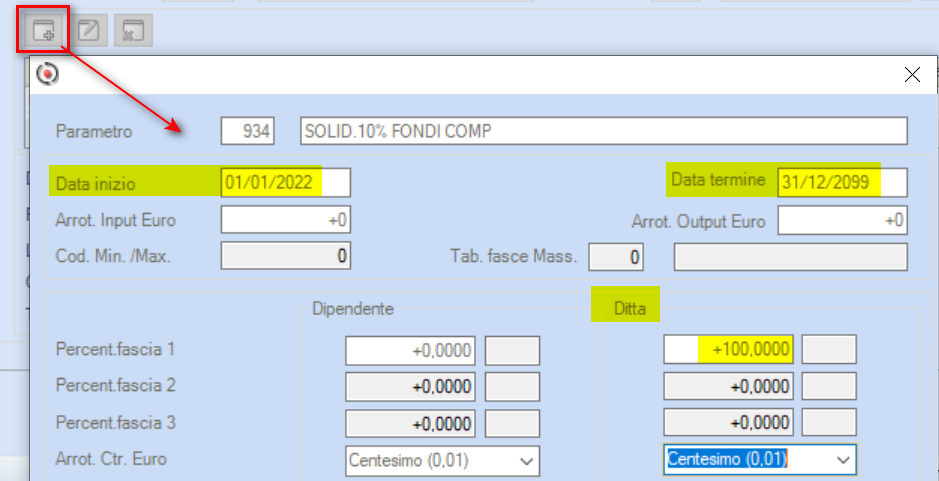Click the Parametro label
Viewport: 939px width, 481px height.
[94, 131]
